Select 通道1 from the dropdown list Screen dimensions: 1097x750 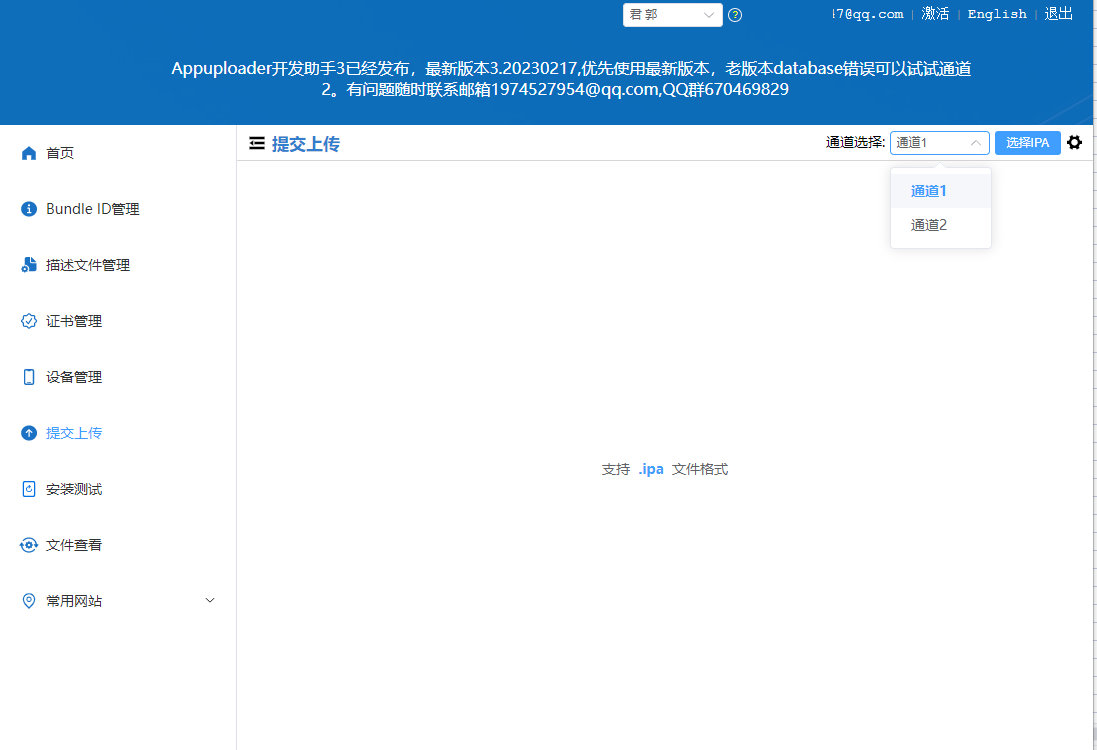[929, 191]
